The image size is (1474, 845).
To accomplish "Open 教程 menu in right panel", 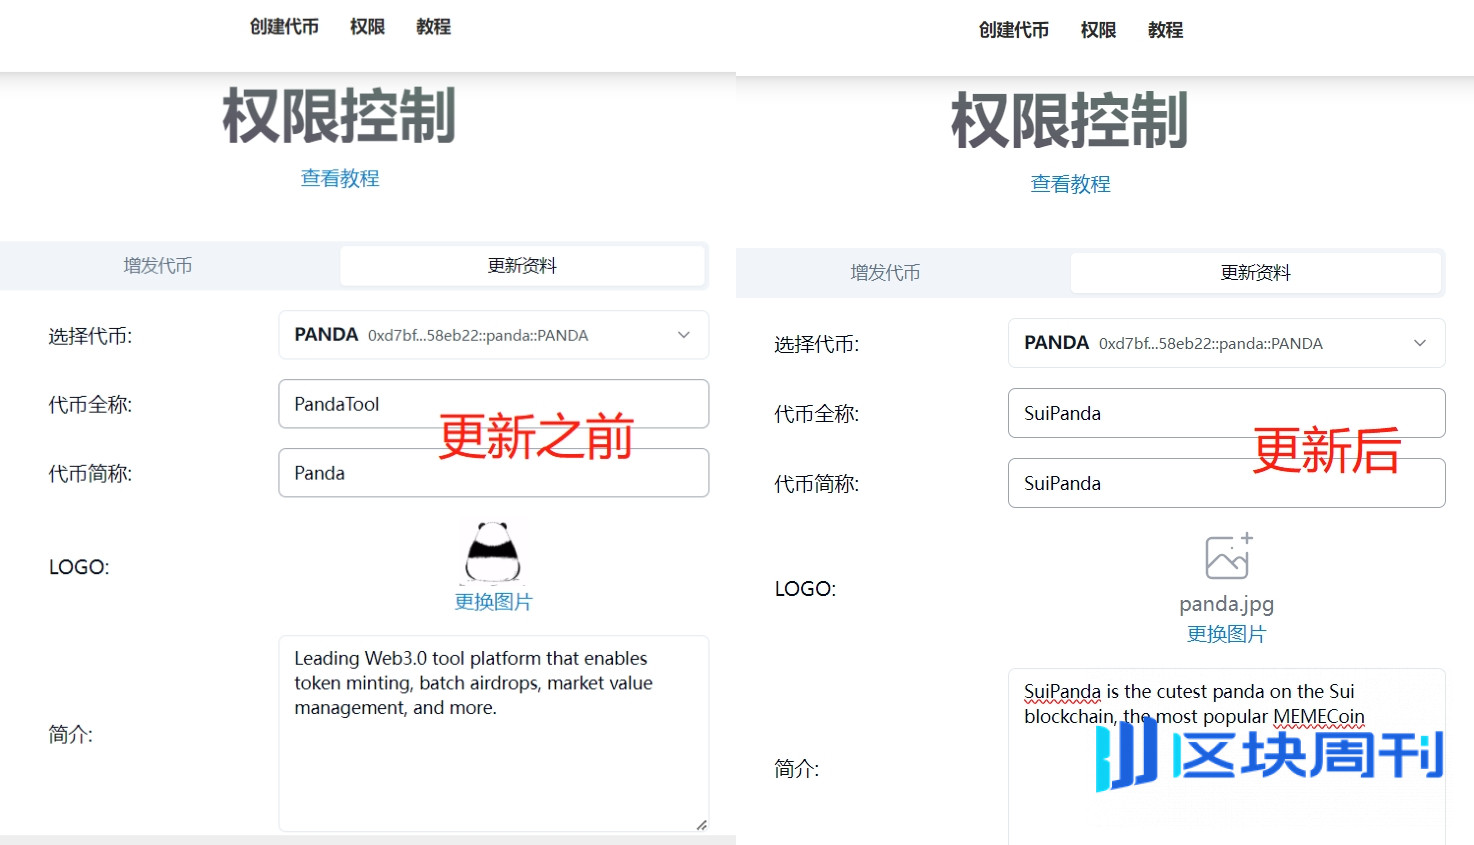I will (1165, 30).
